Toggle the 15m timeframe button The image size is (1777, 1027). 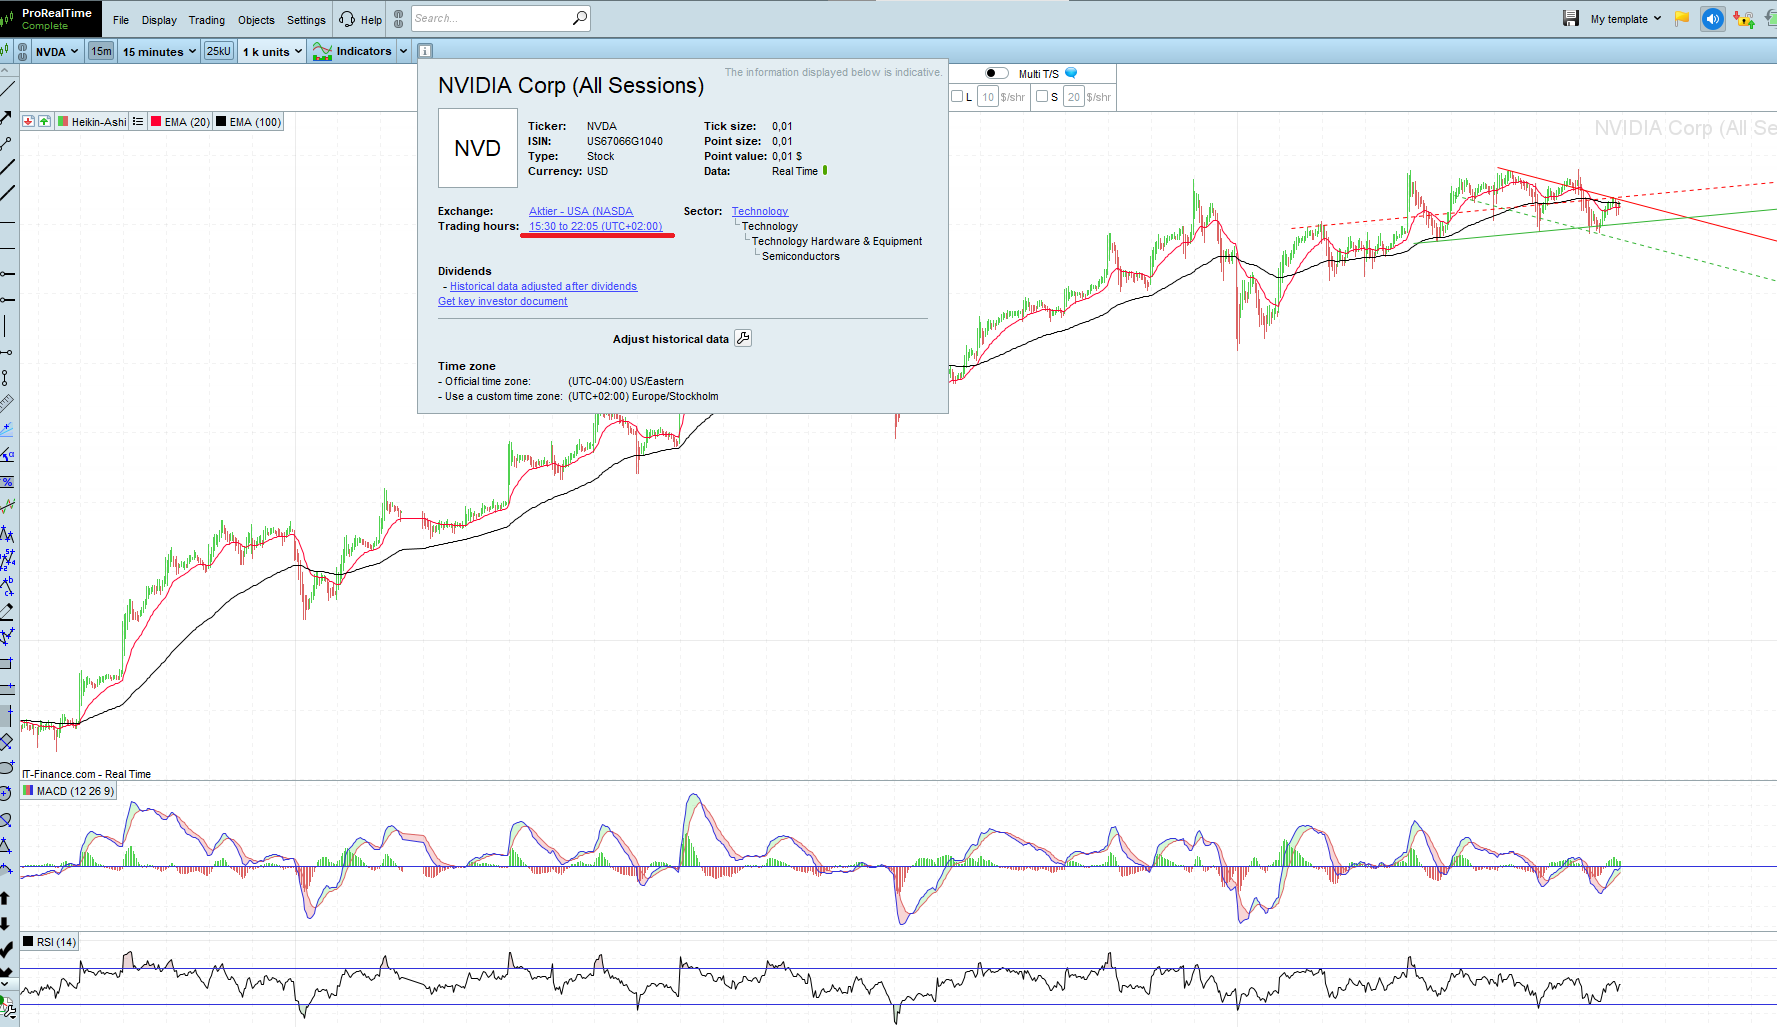[101, 51]
